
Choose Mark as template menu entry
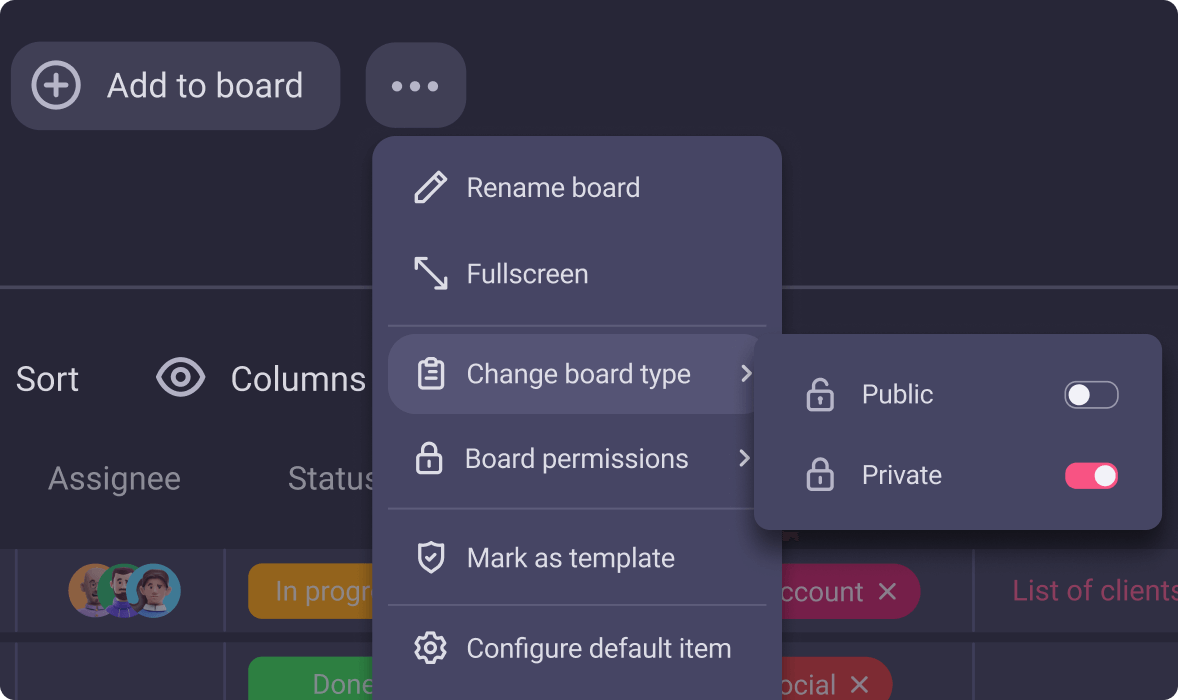570,558
